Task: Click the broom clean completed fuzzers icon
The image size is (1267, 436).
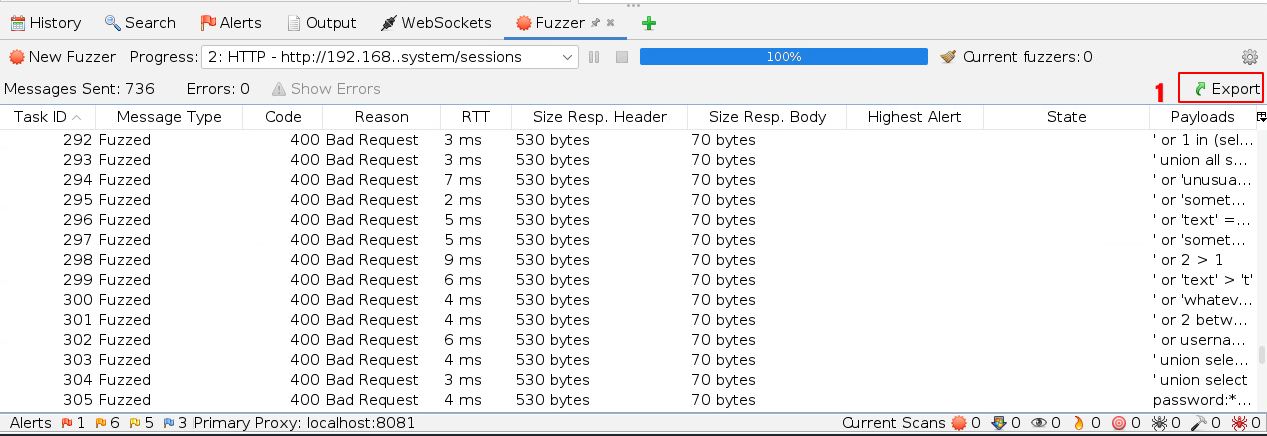Action: [949, 57]
